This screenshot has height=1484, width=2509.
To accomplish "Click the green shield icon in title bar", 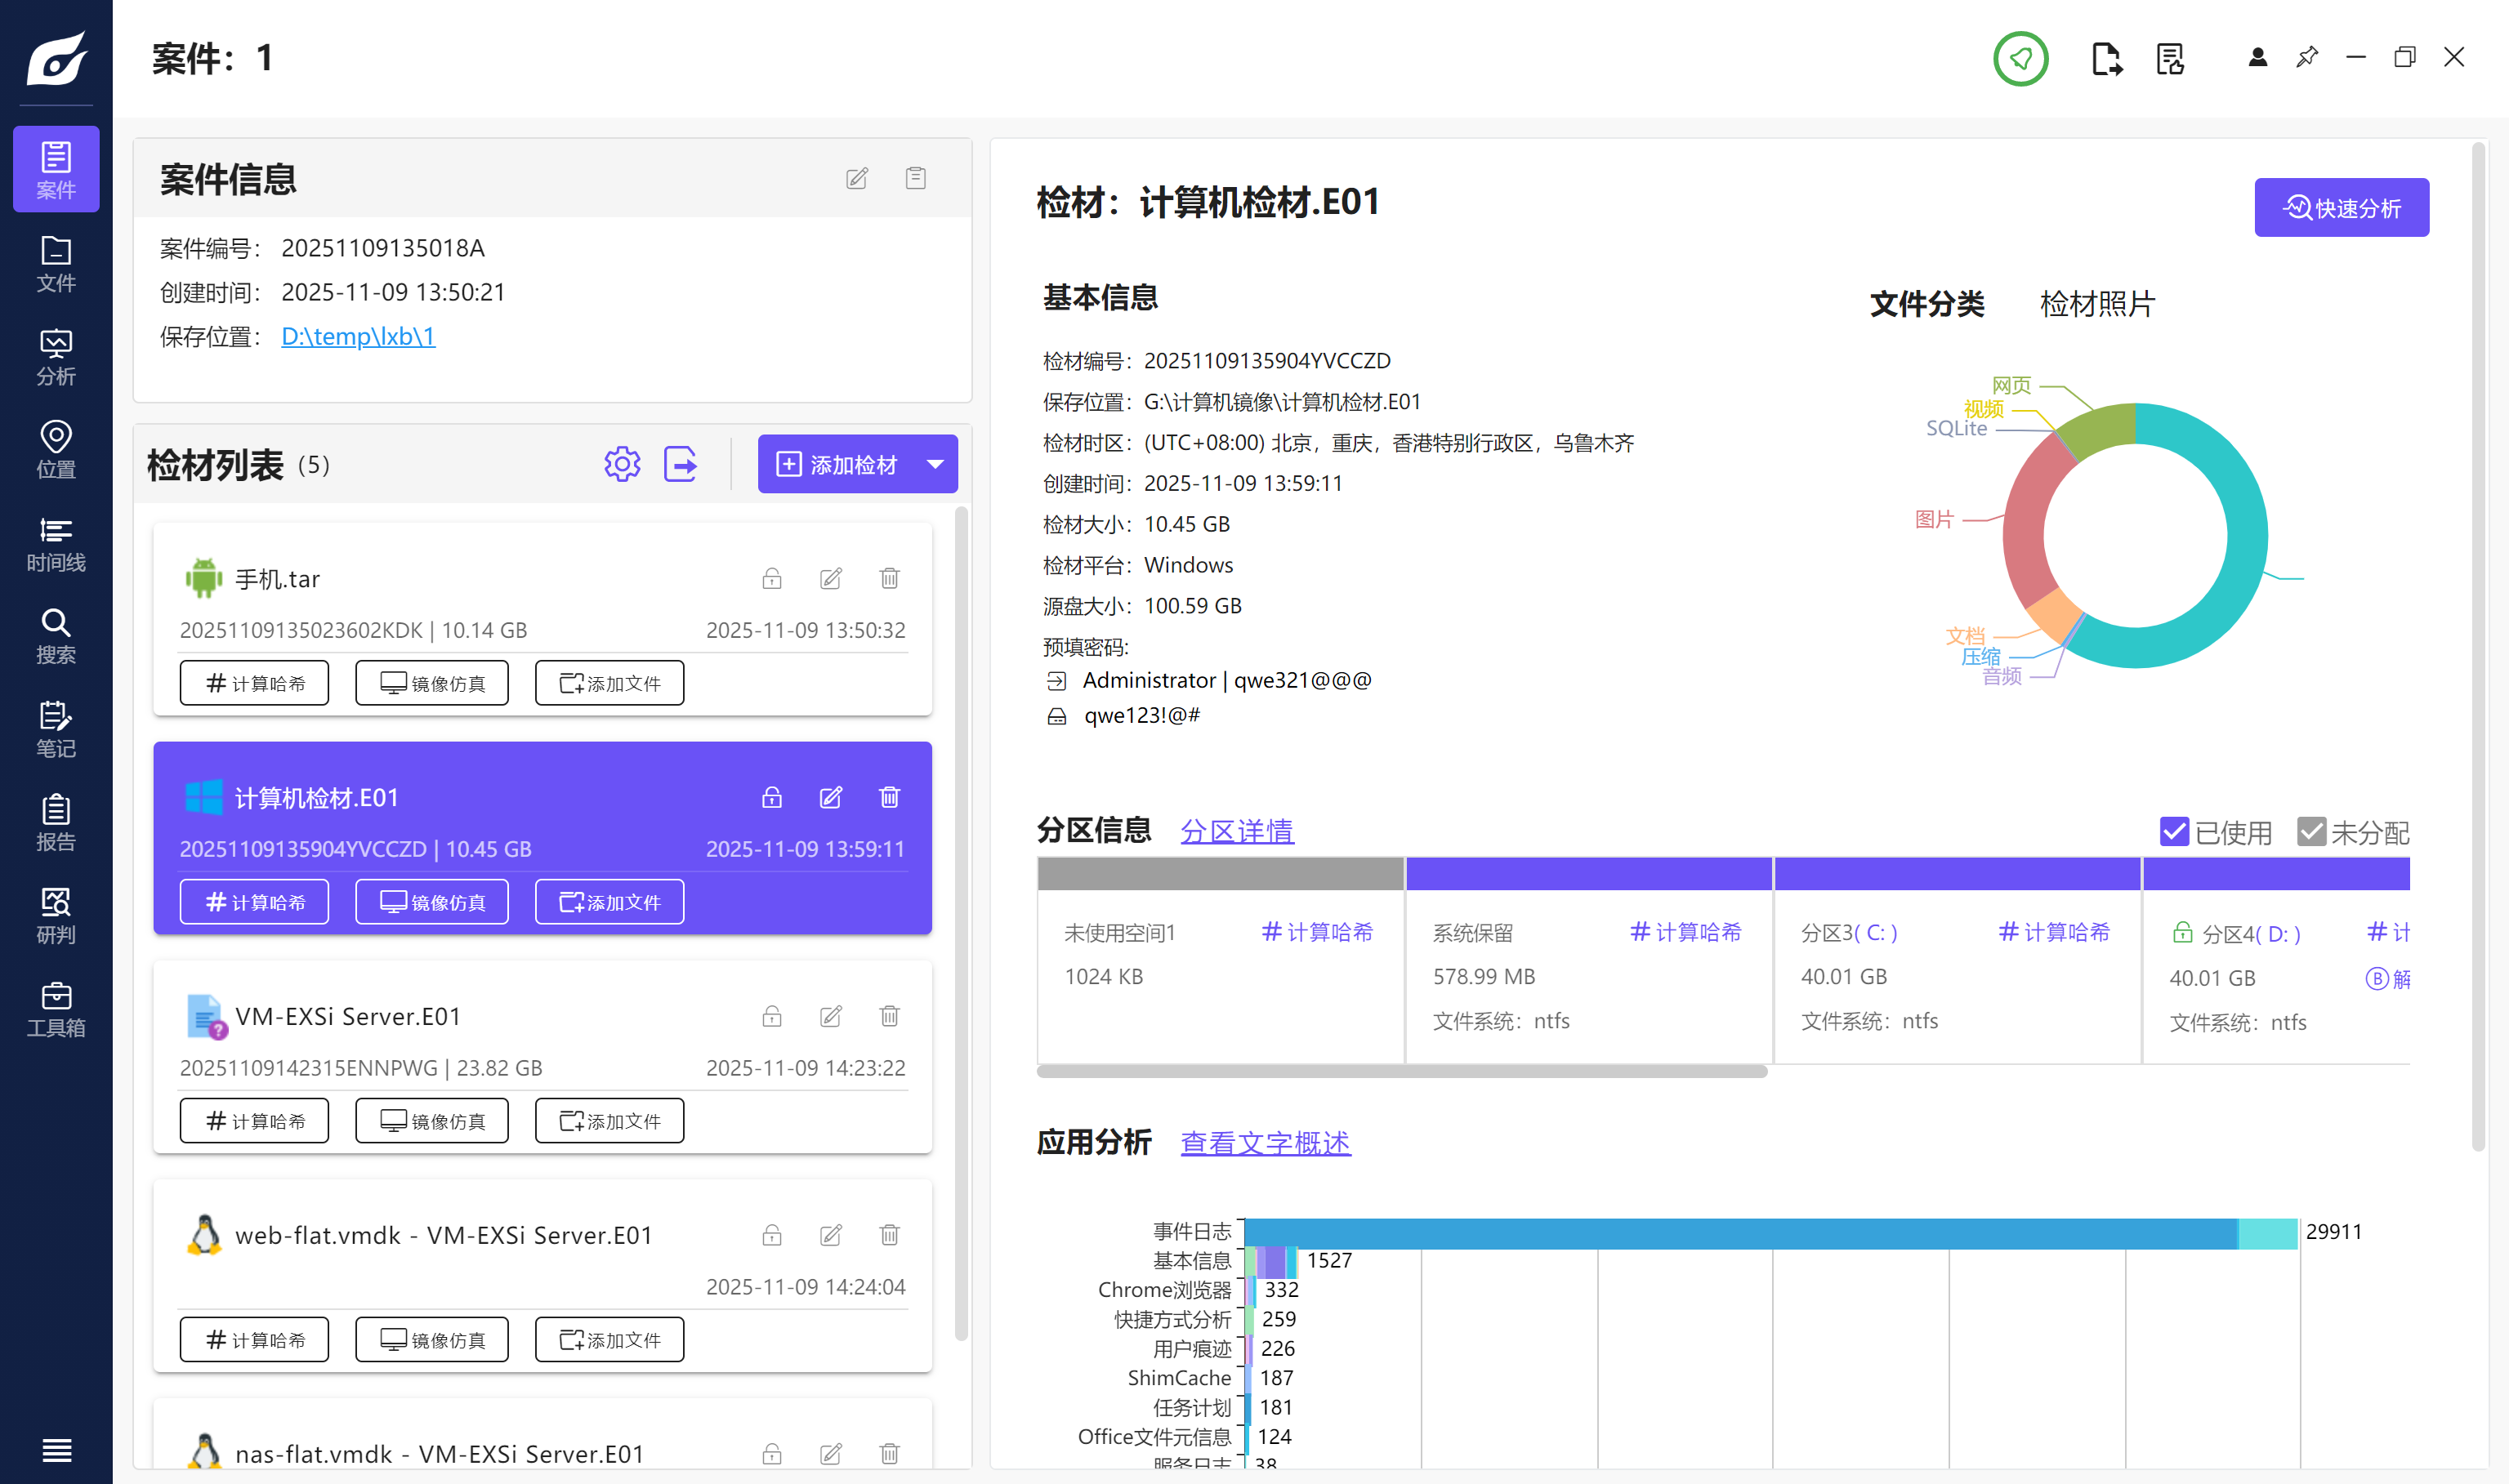I will click(x=2020, y=59).
